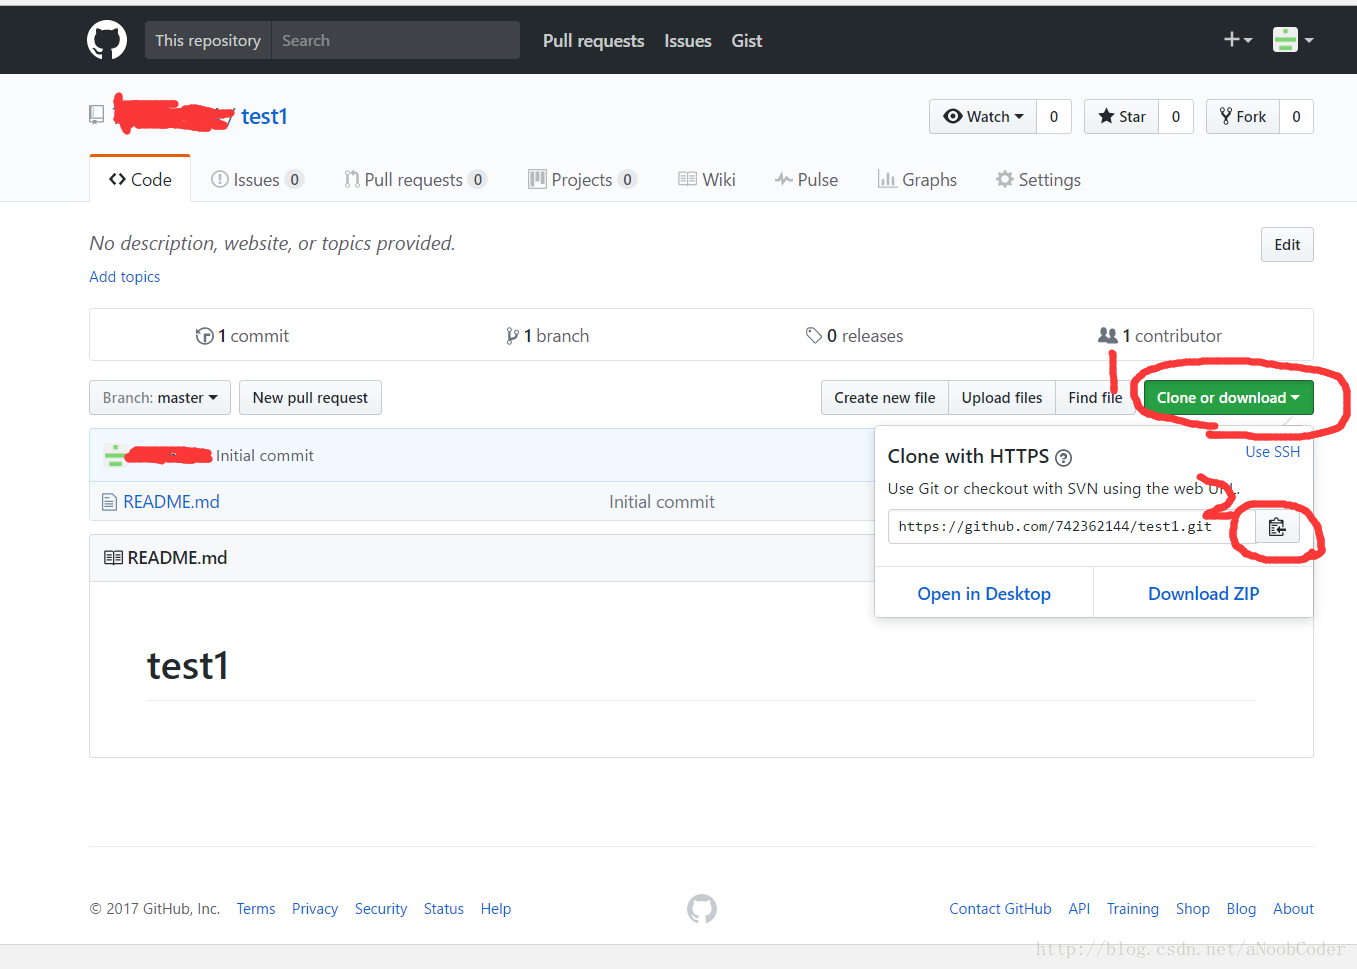Open Security link in footer
This screenshot has width=1357, height=969.
pyautogui.click(x=381, y=908)
